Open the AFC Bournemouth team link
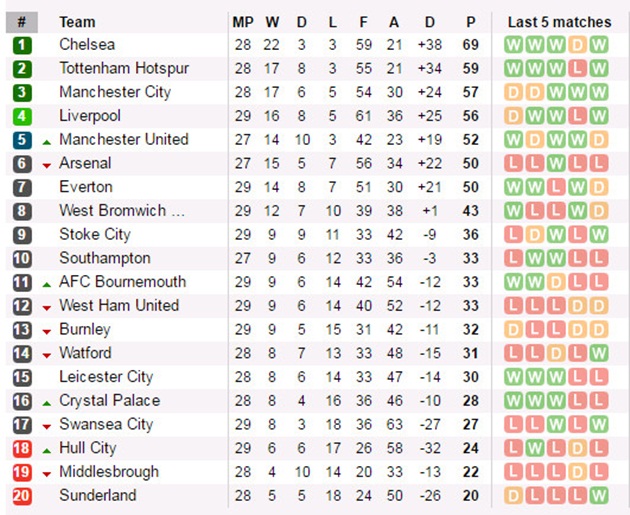This screenshot has width=630, height=515. coord(122,282)
